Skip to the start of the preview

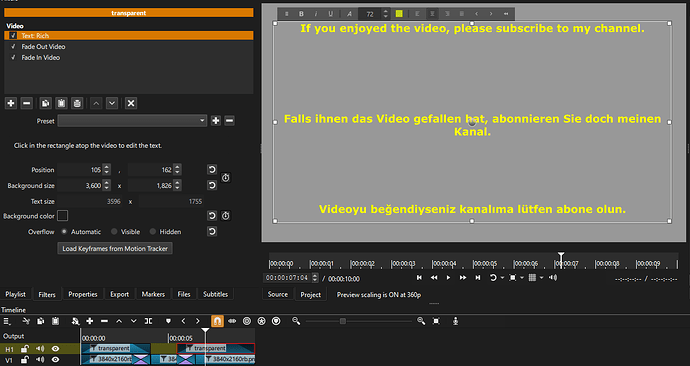click(x=419, y=278)
